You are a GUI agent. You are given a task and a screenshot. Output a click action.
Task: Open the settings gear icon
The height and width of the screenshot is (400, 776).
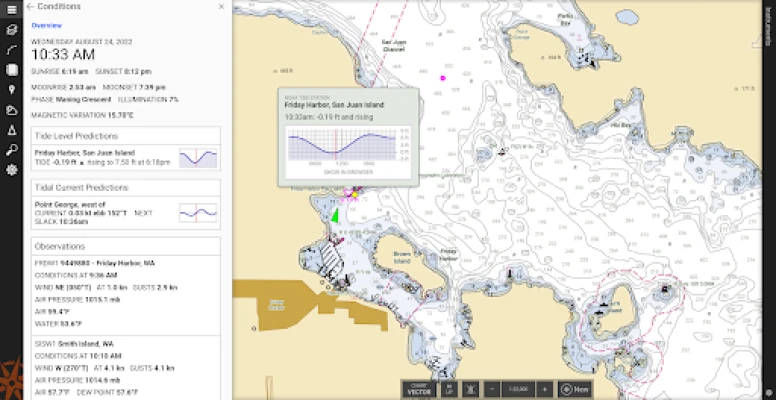click(11, 170)
